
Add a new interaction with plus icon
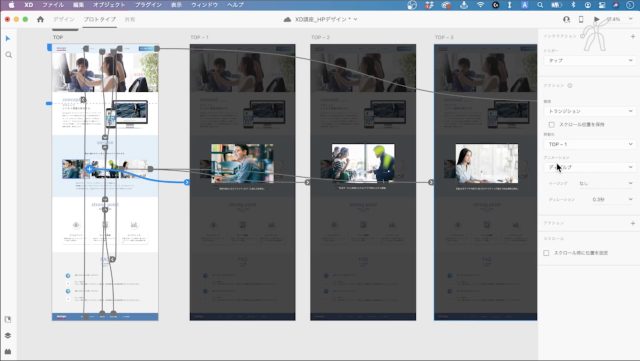tap(633, 36)
